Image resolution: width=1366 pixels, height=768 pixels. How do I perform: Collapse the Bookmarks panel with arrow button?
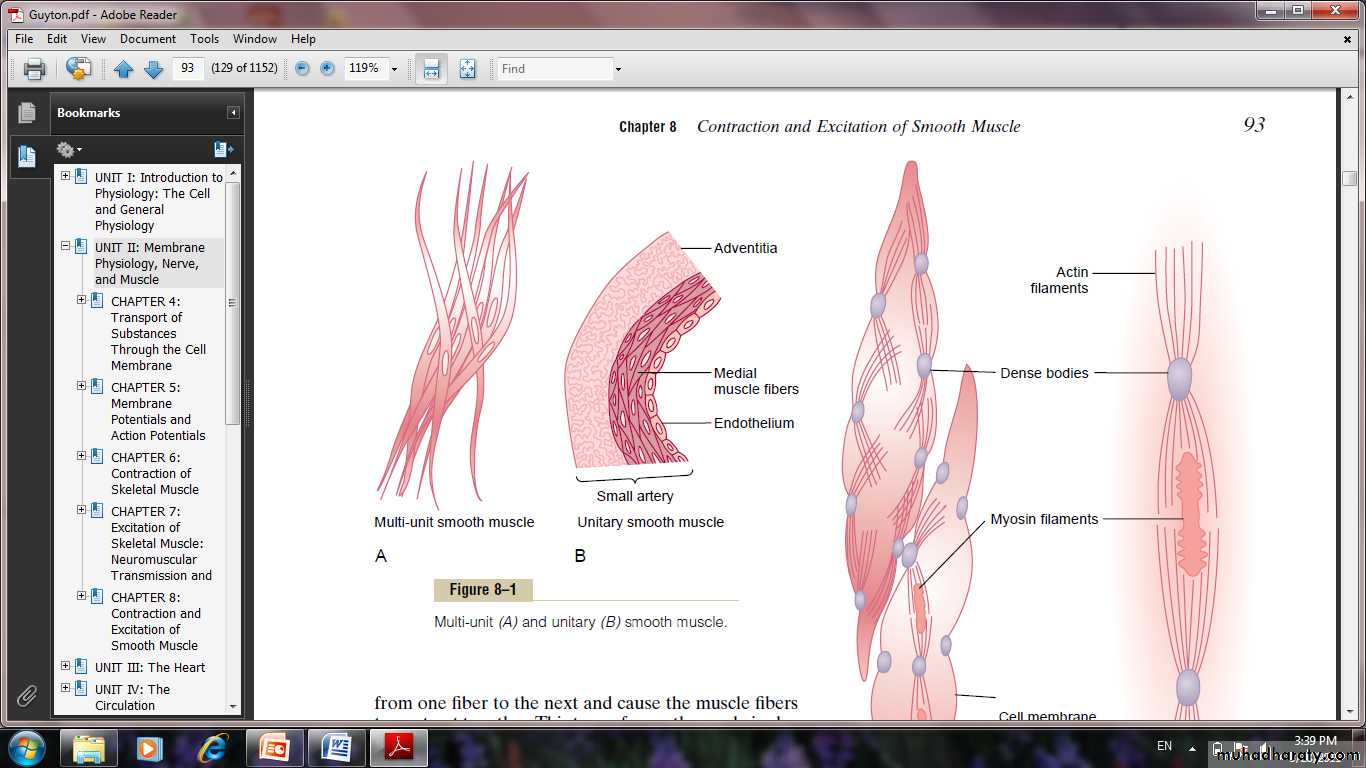[x=233, y=113]
